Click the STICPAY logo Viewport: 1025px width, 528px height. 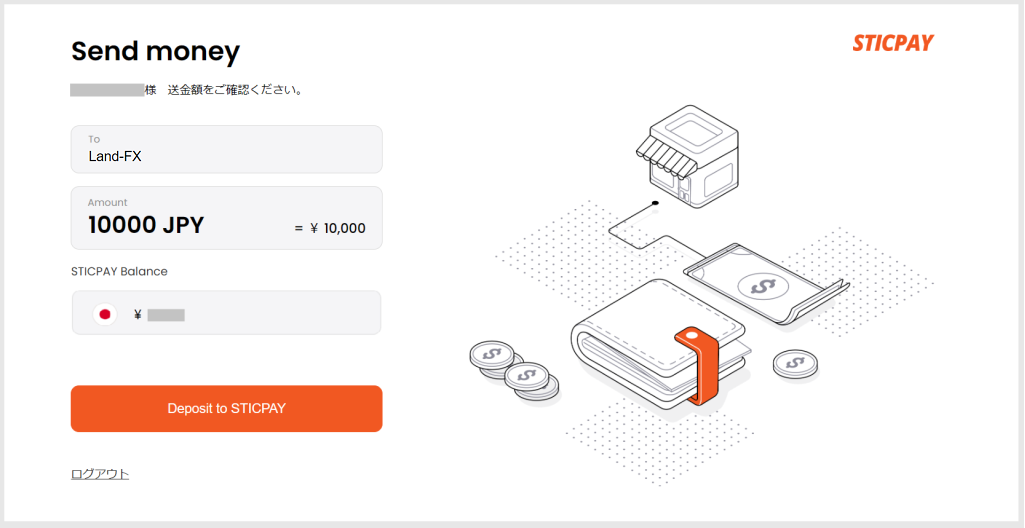(893, 43)
